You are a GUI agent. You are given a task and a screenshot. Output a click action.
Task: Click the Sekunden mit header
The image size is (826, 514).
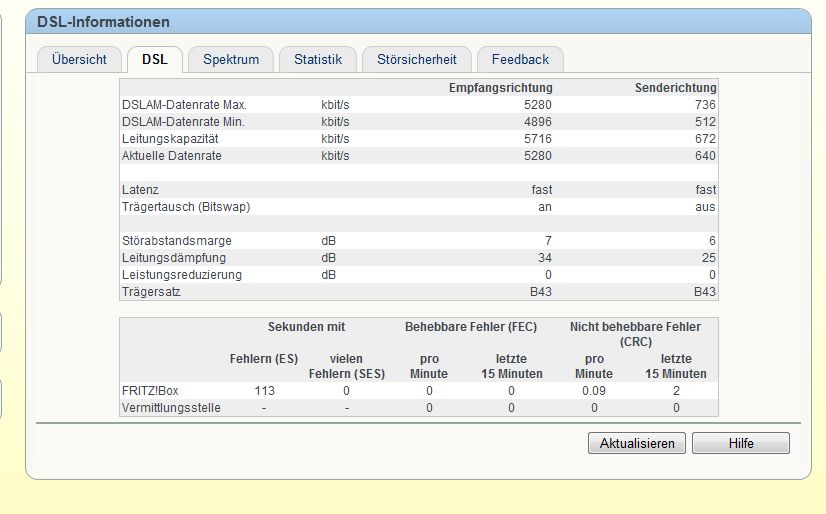[x=307, y=327]
